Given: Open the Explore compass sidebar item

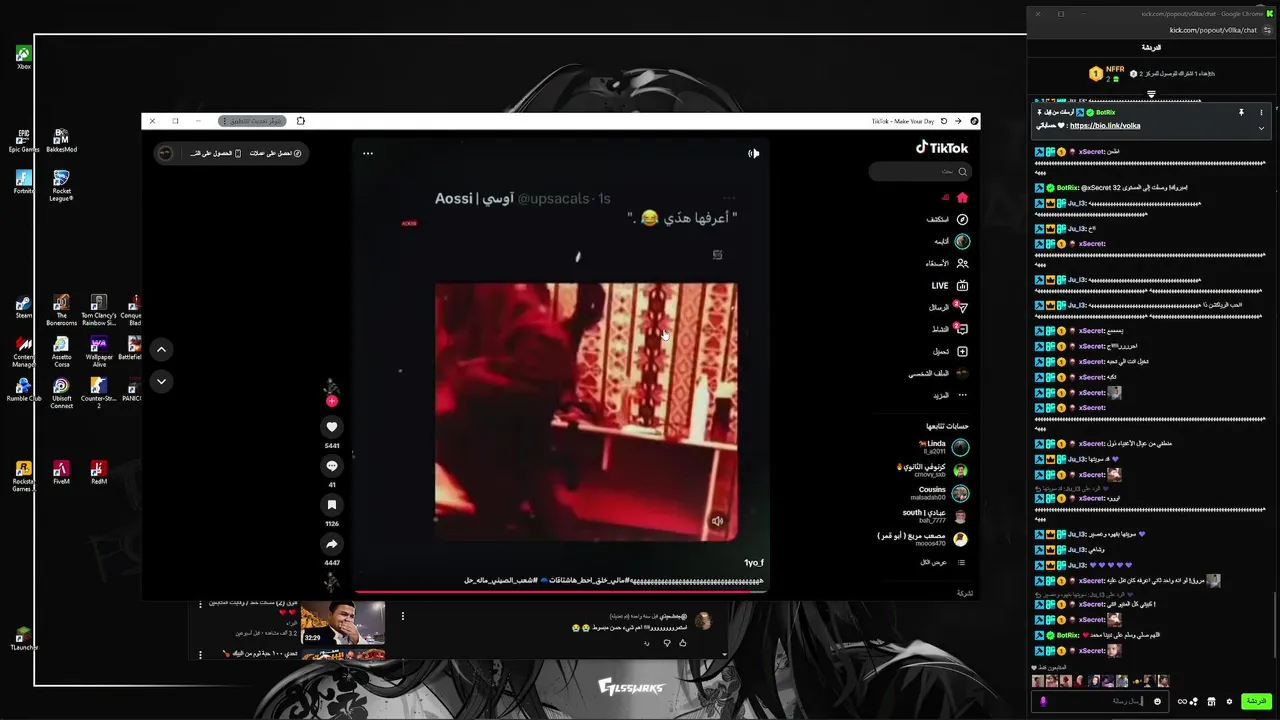Looking at the screenshot, I should click(962, 219).
